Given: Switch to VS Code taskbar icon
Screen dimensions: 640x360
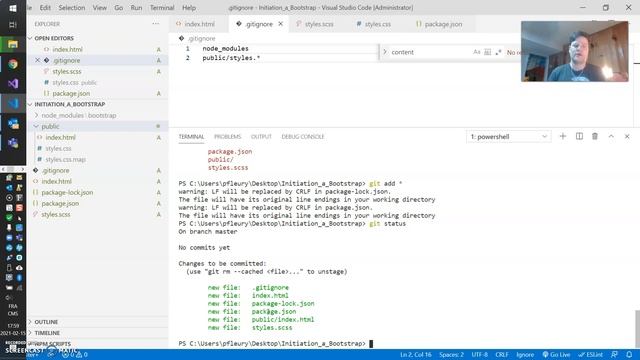Looking at the screenshot, I should [13, 104].
